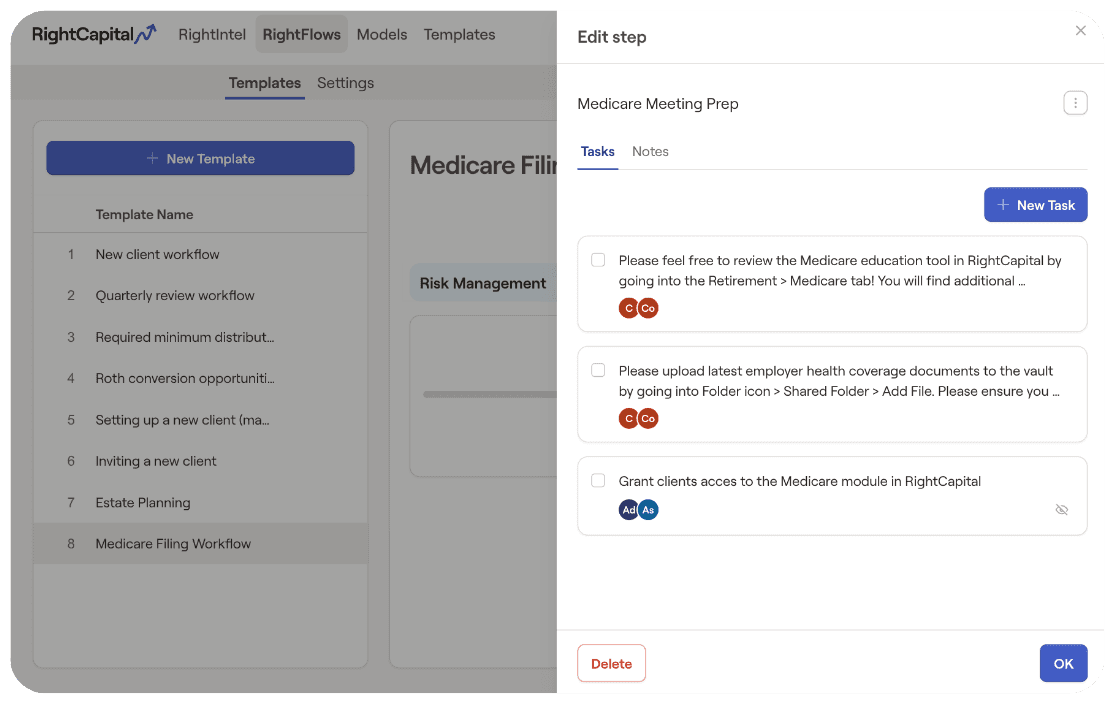
Task: Select the Estate Planning template
Action: 200,503
